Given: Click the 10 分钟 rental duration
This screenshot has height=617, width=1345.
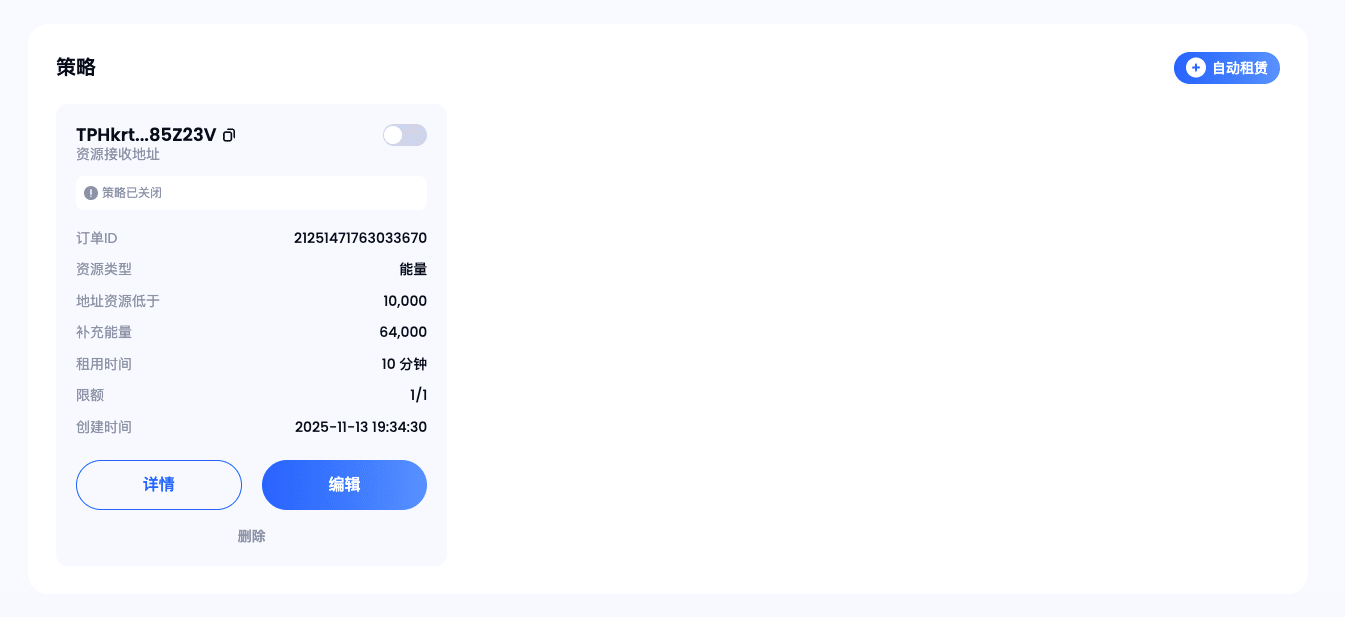Looking at the screenshot, I should coord(404,364).
